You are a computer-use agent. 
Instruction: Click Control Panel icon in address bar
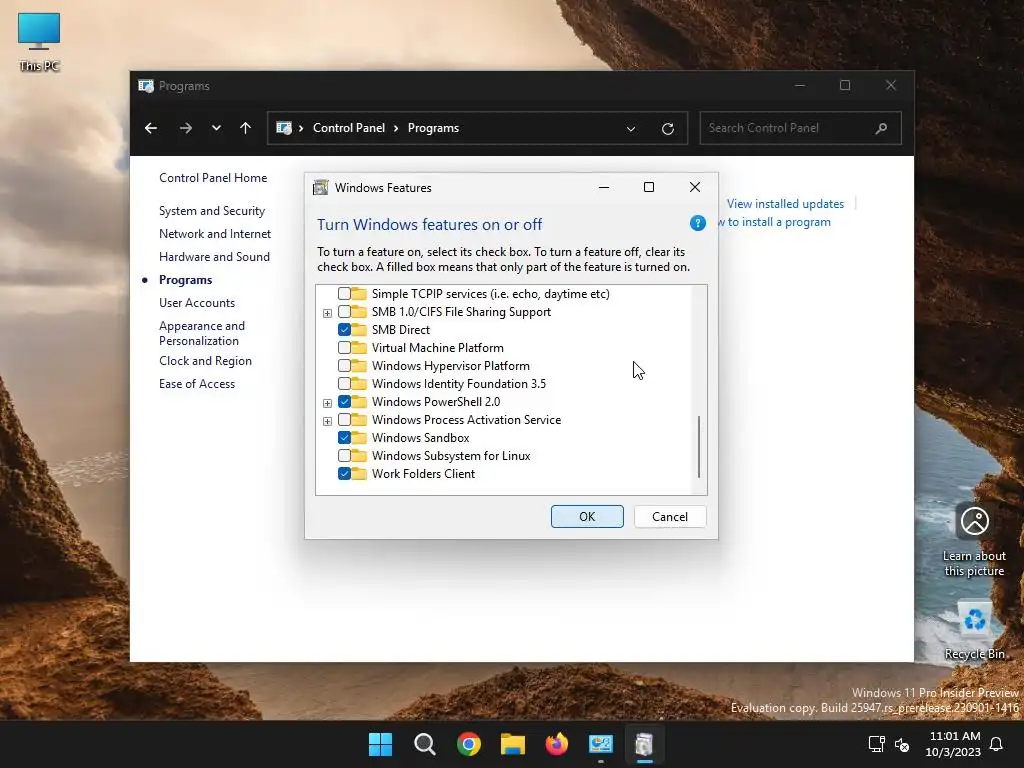pos(284,128)
